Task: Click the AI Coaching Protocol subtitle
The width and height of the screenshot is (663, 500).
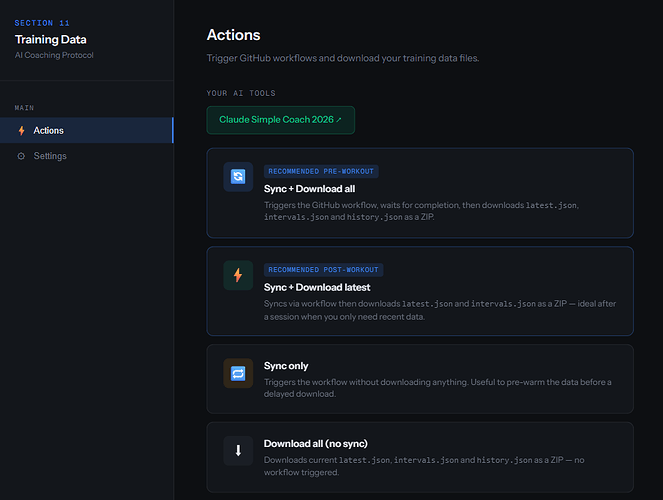Action: click(x=54, y=55)
